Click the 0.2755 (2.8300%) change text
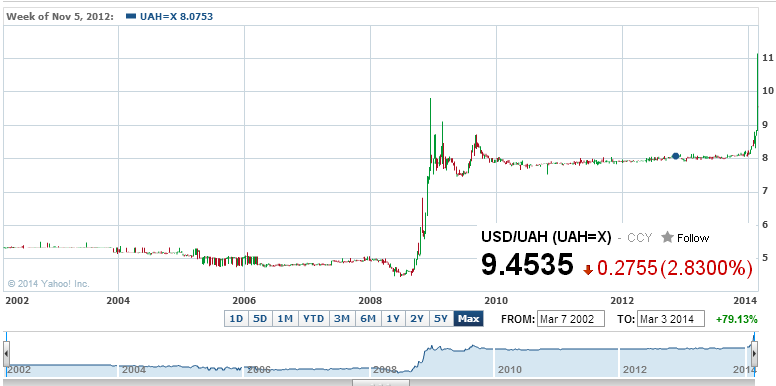776x386 pixels. 675,268
